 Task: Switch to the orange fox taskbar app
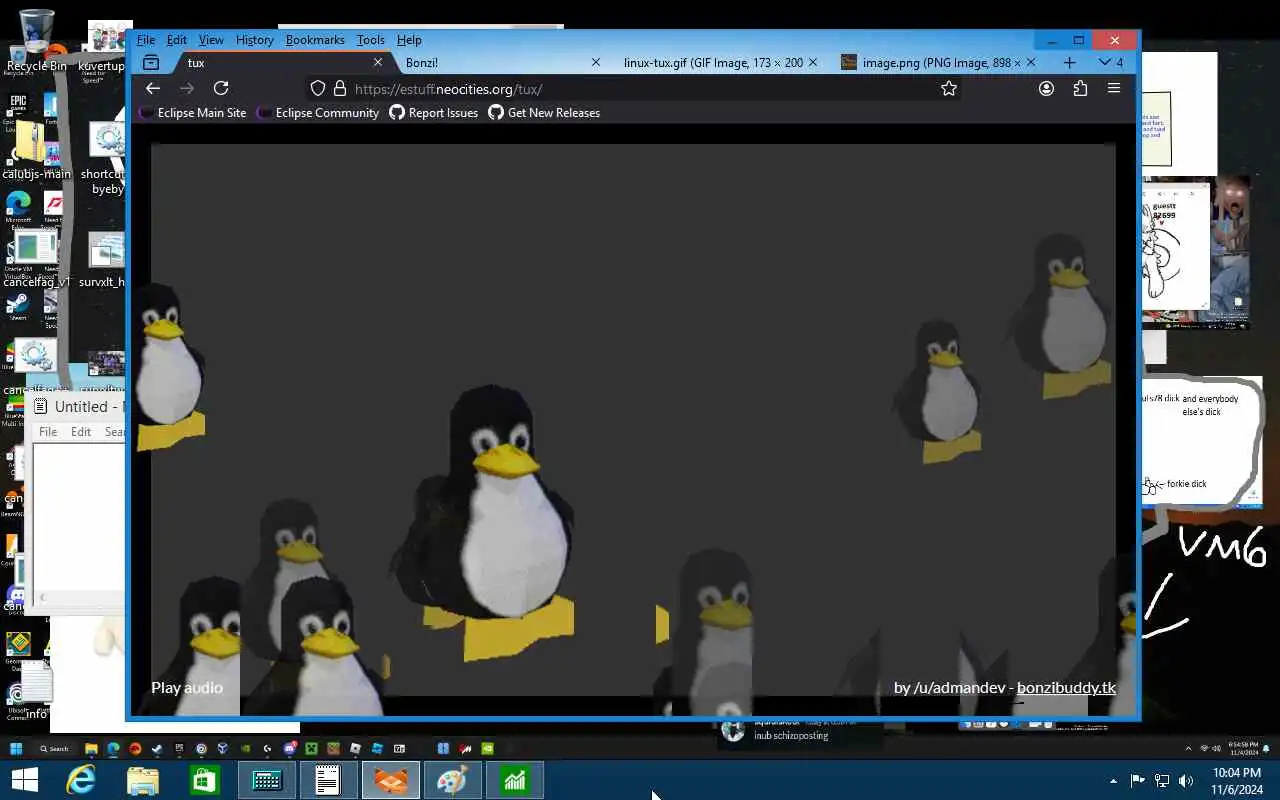tap(390, 780)
